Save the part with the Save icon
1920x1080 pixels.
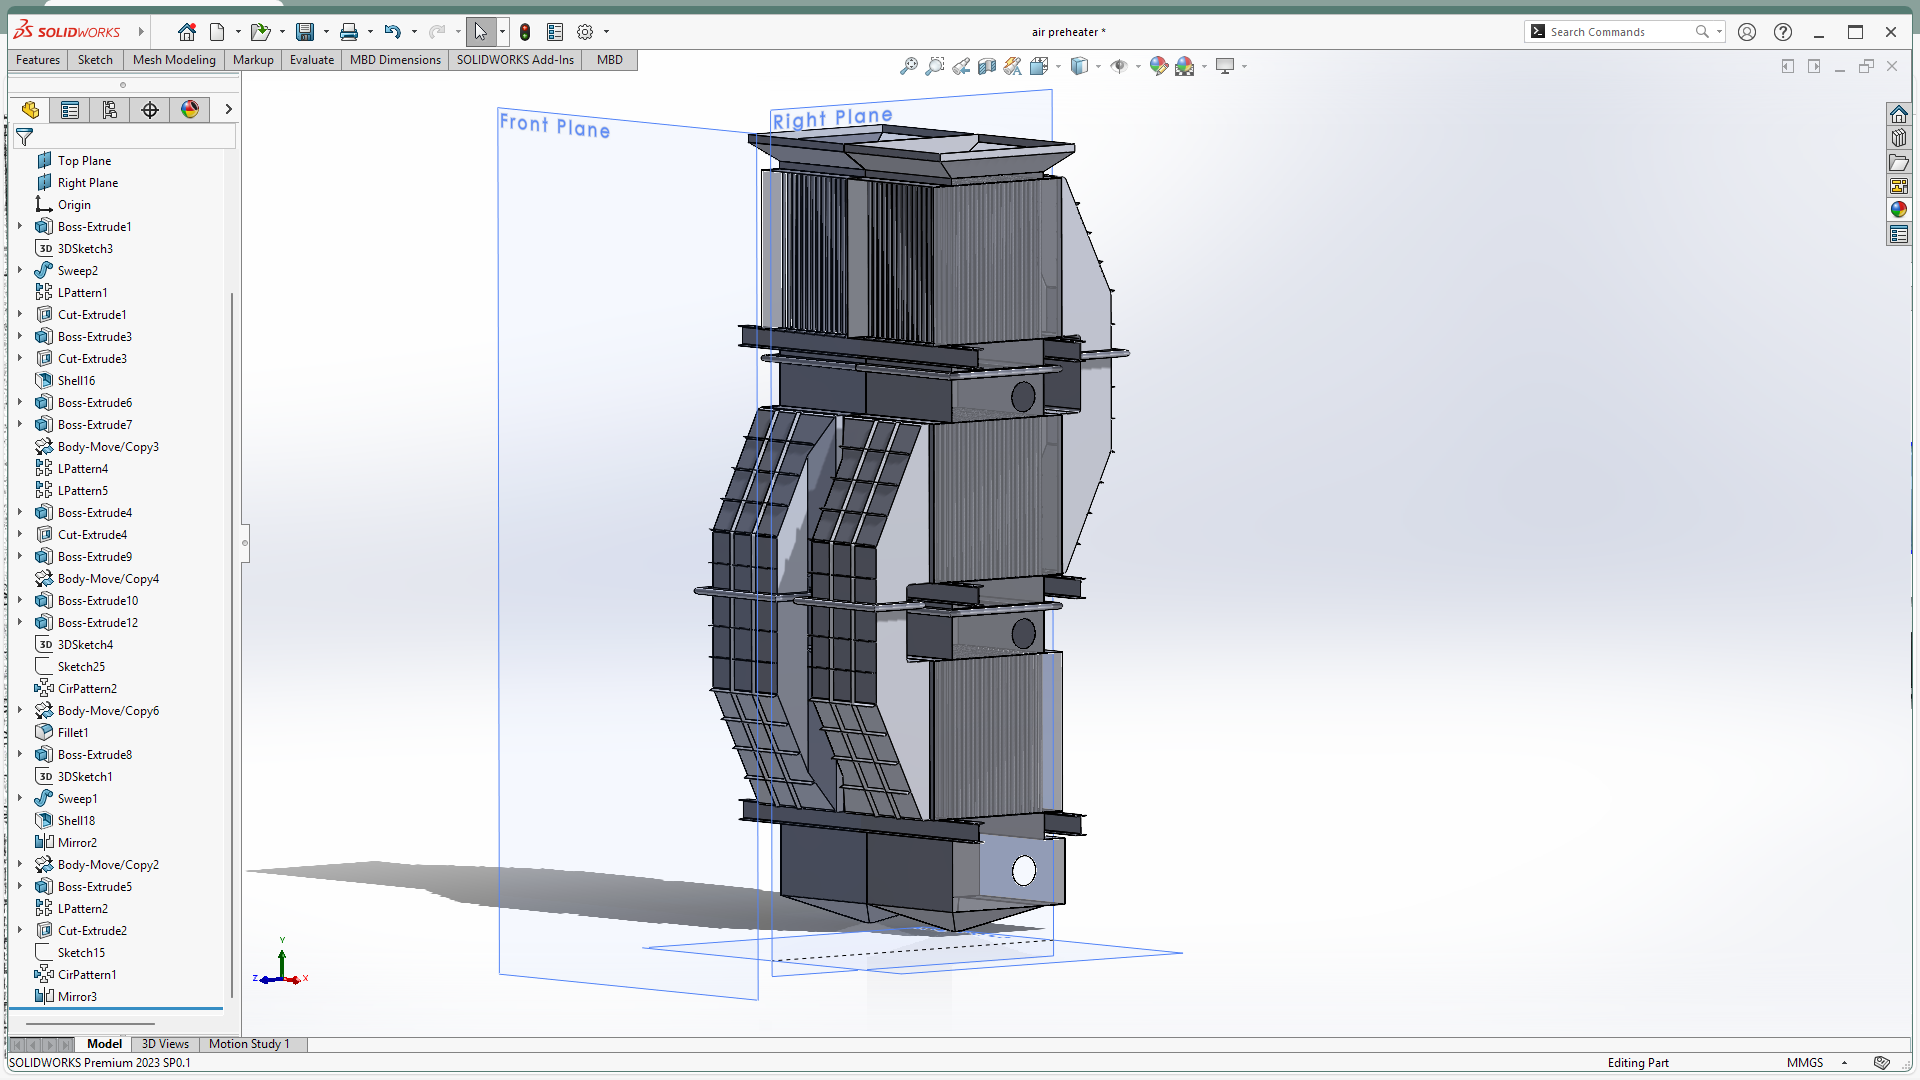coord(305,32)
